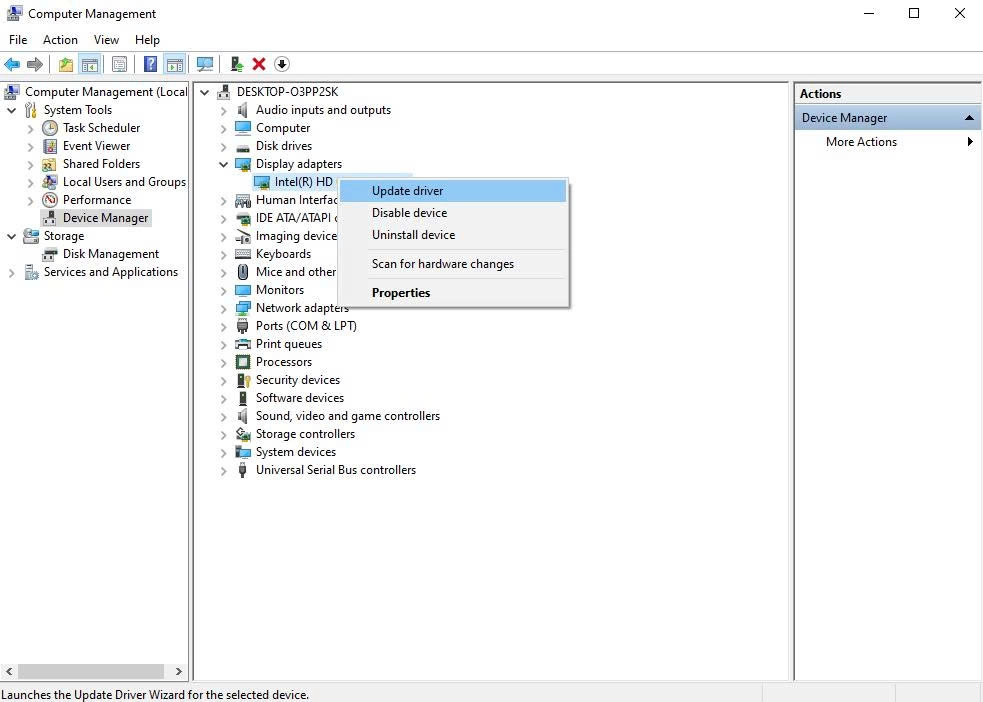
Task: Open the Action menu
Action: coord(60,39)
